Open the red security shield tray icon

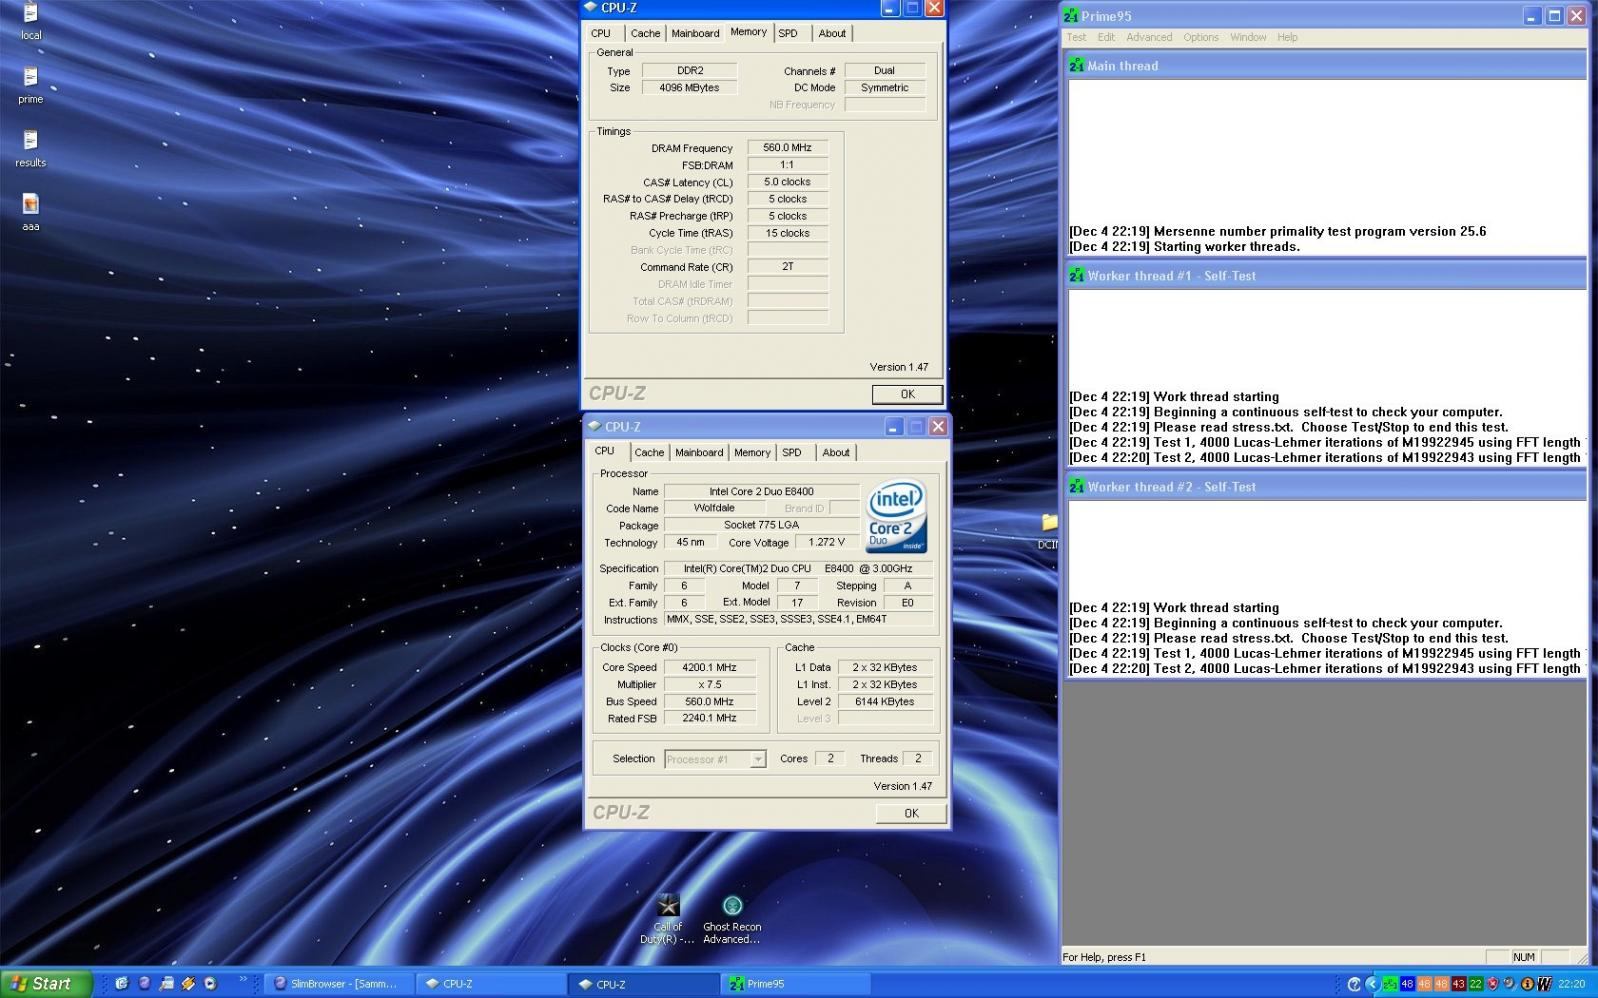(x=1493, y=985)
